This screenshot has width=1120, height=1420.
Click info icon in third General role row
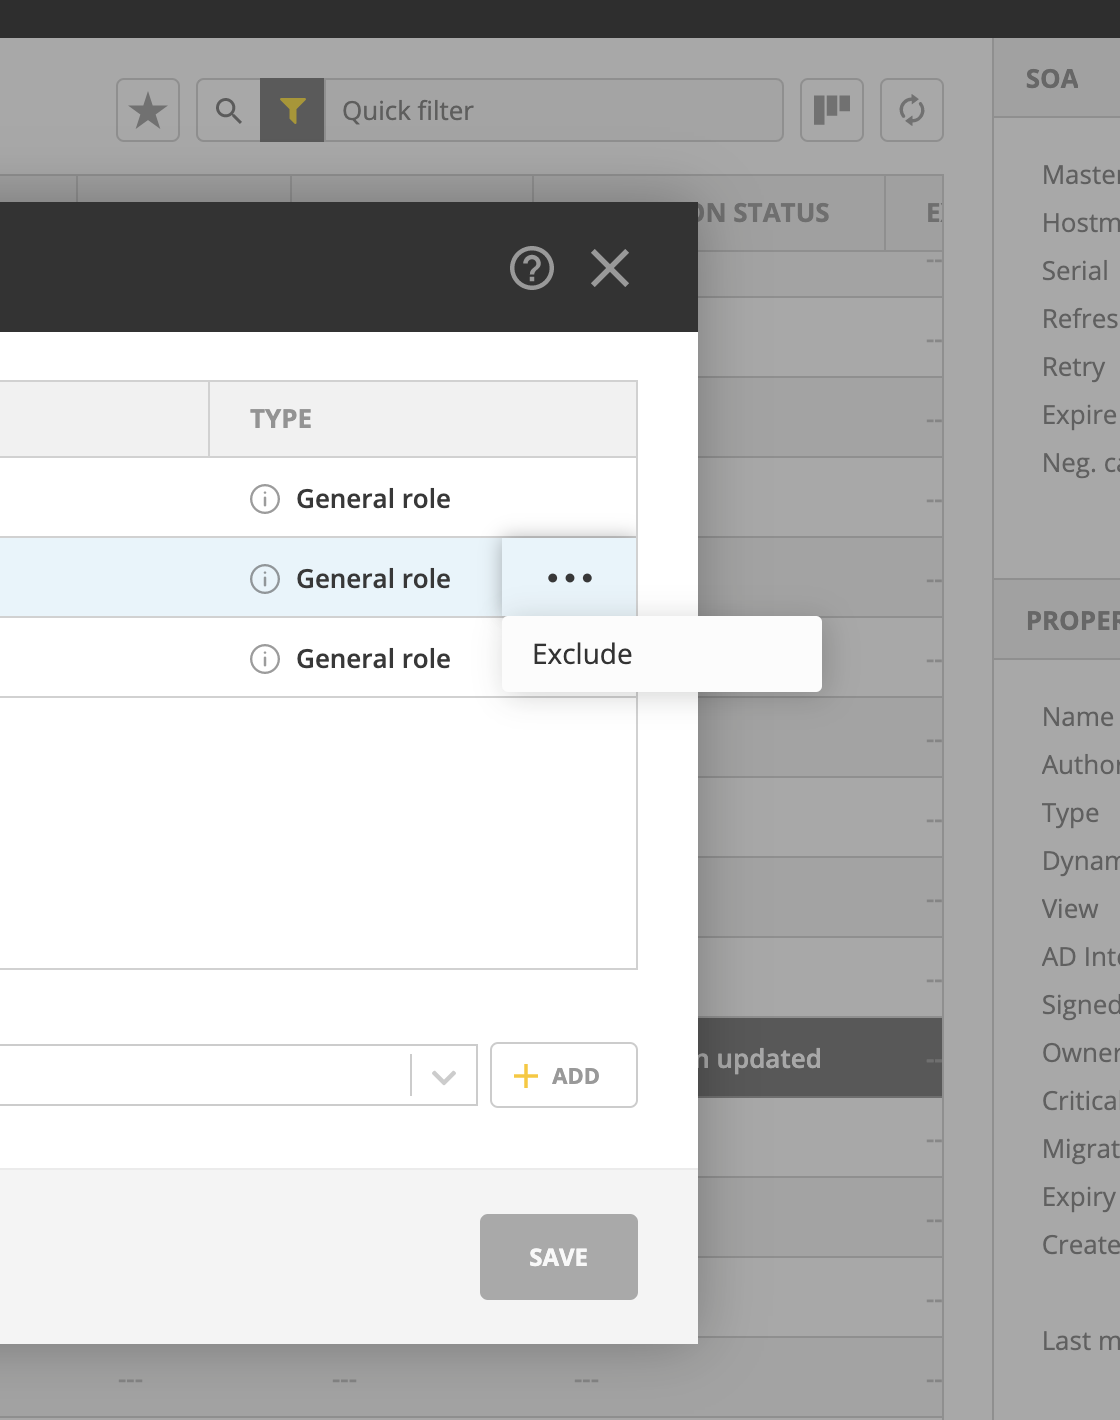click(x=264, y=658)
